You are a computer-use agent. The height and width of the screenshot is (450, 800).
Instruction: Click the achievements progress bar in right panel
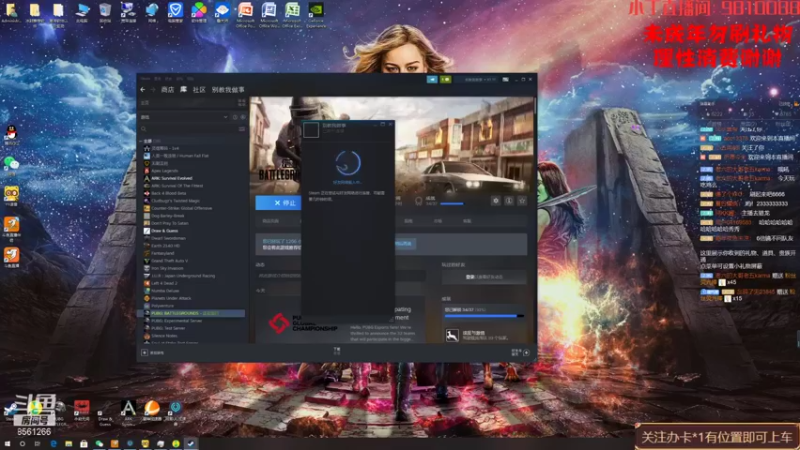(484, 316)
